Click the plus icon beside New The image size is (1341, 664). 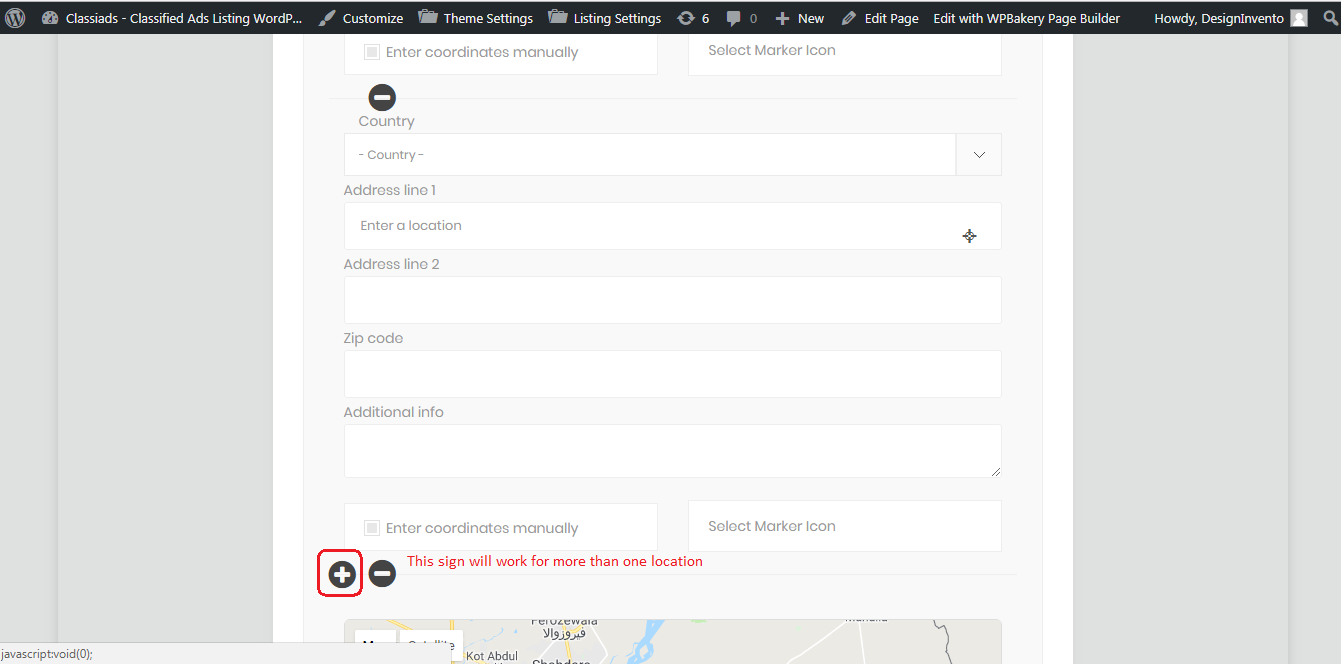(782, 18)
